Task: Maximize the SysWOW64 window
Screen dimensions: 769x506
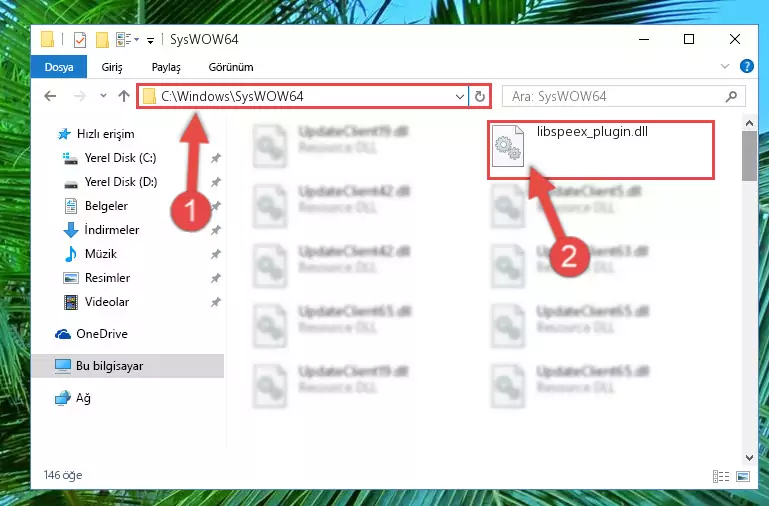Action: (689, 39)
